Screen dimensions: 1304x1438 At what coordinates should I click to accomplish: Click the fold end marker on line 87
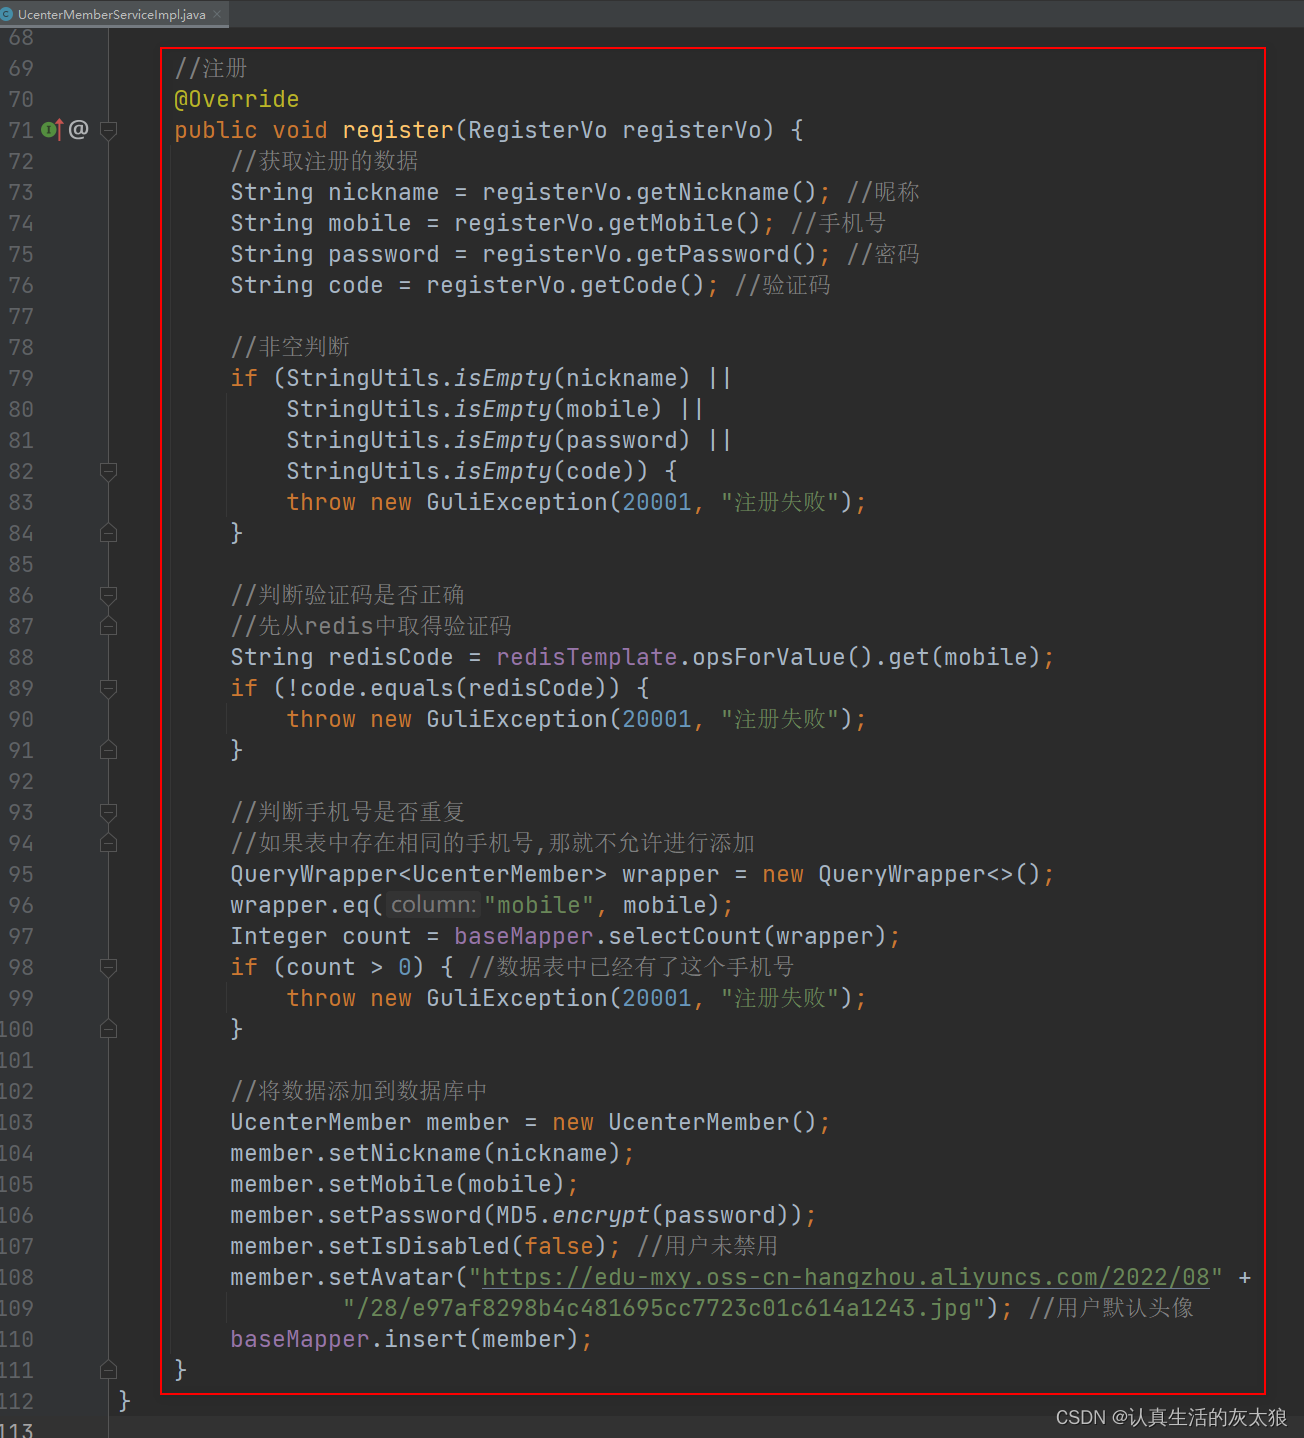[x=109, y=626]
